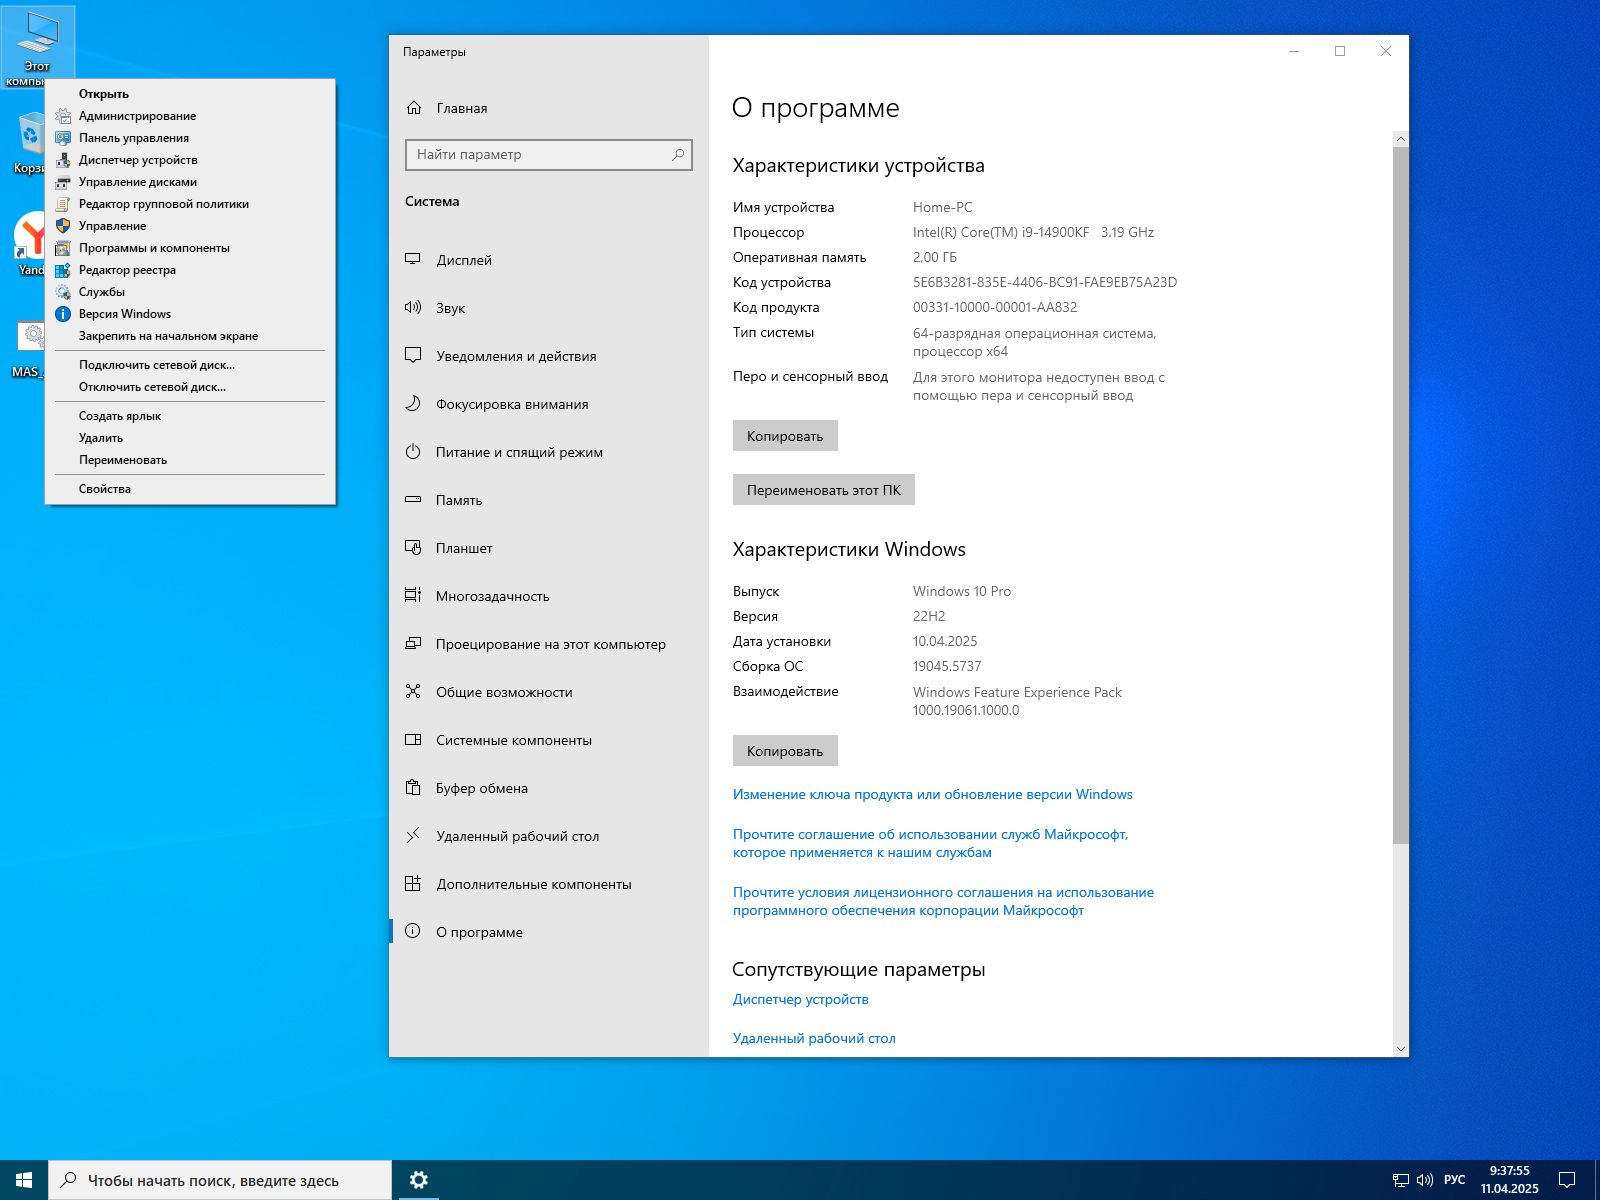
Task: Open the Общие возможности icon
Action: coord(413,691)
